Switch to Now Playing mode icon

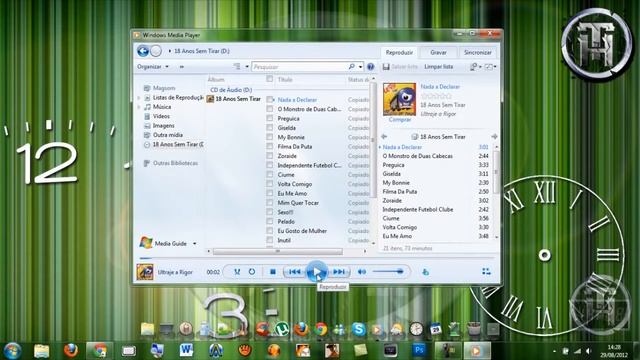(x=486, y=272)
